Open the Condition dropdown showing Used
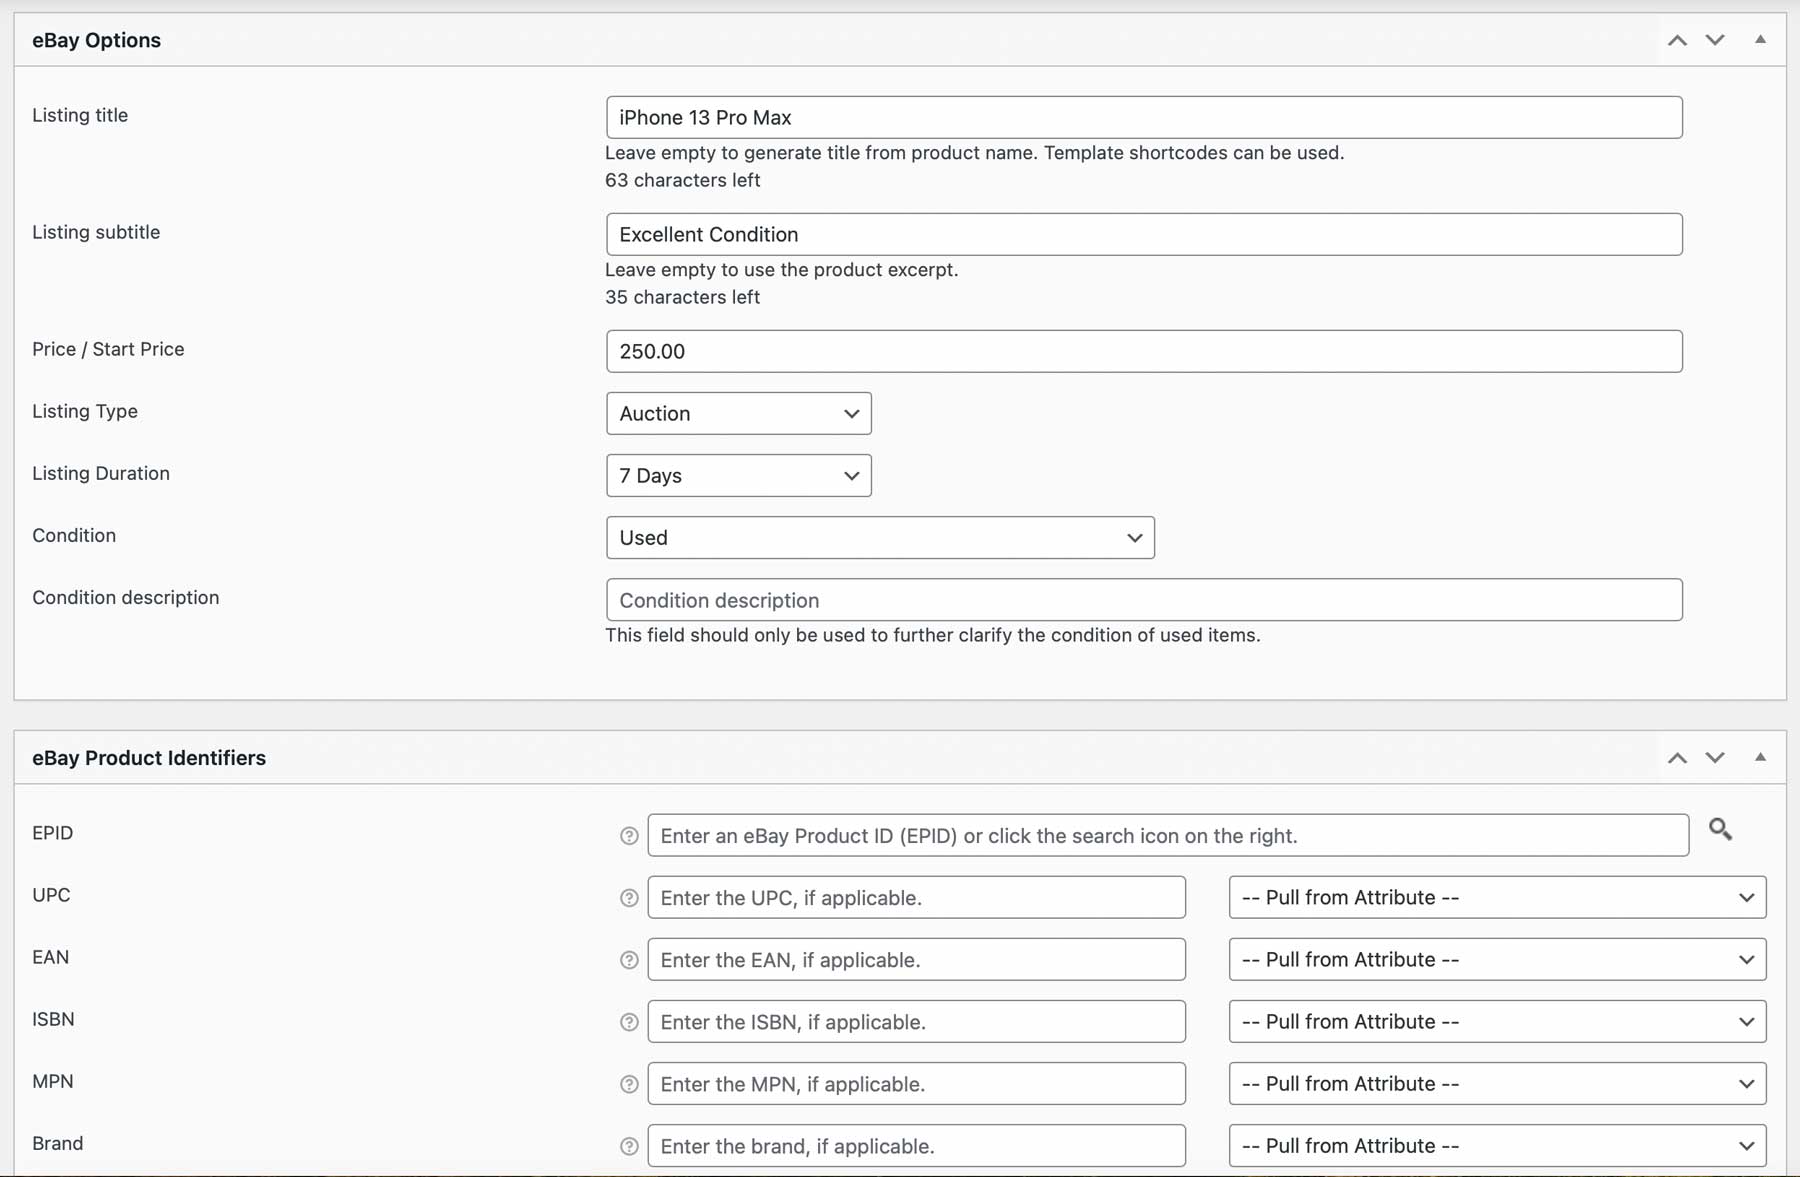Image resolution: width=1800 pixels, height=1177 pixels. [879, 537]
